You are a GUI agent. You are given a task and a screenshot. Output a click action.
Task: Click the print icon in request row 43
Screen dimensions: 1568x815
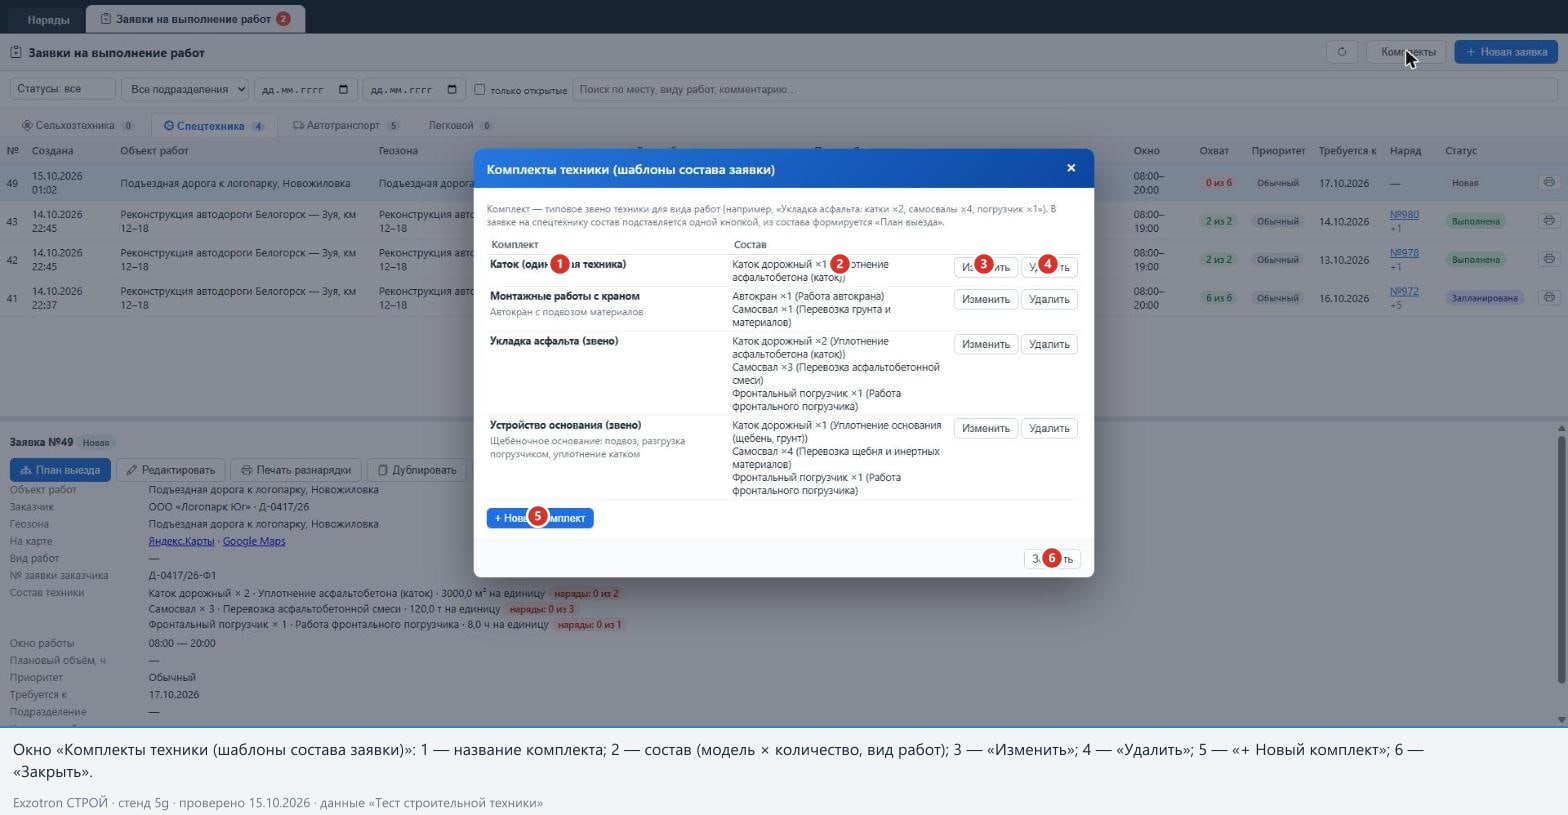(1549, 220)
